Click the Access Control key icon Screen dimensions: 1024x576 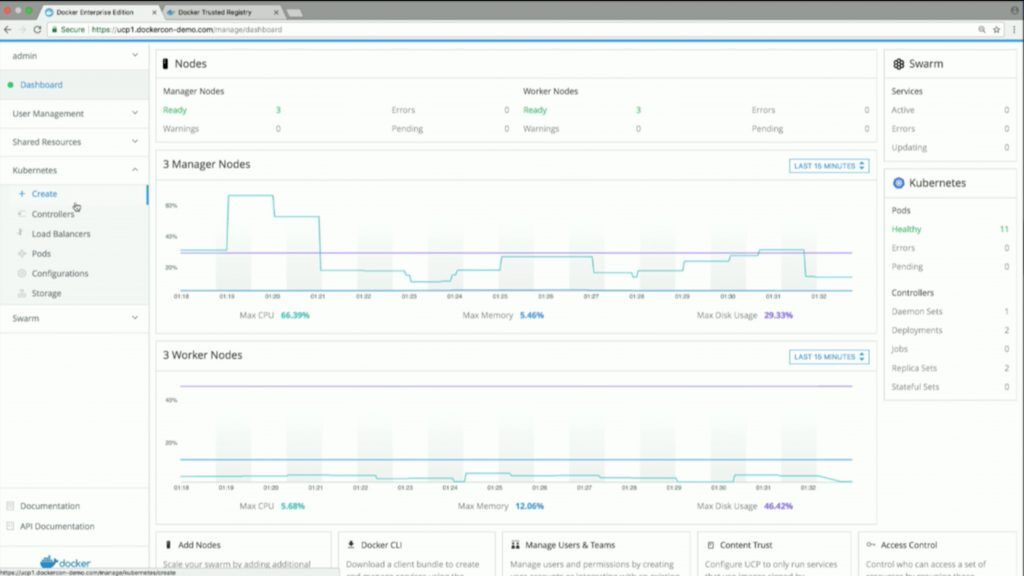pyautogui.click(x=871, y=545)
